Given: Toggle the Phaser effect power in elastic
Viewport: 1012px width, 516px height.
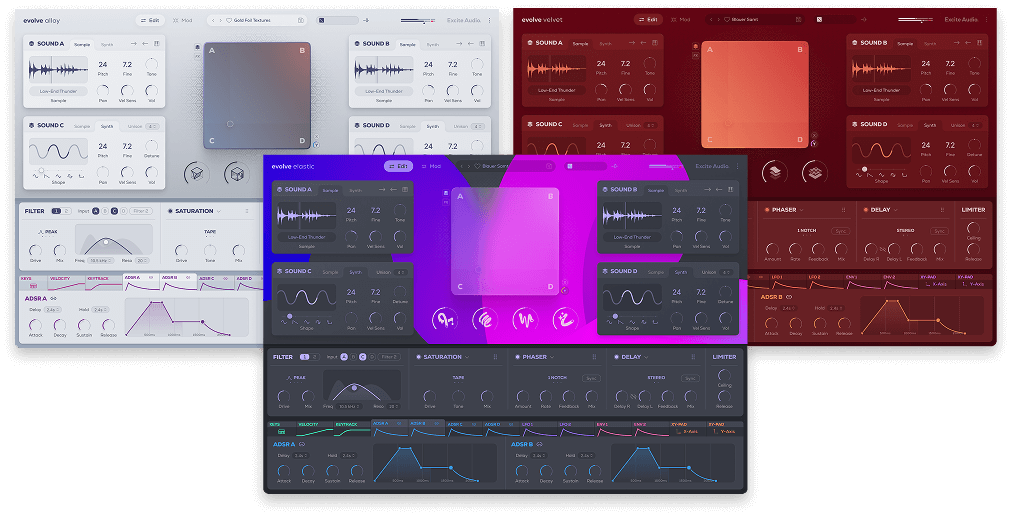Looking at the screenshot, I should (x=518, y=357).
